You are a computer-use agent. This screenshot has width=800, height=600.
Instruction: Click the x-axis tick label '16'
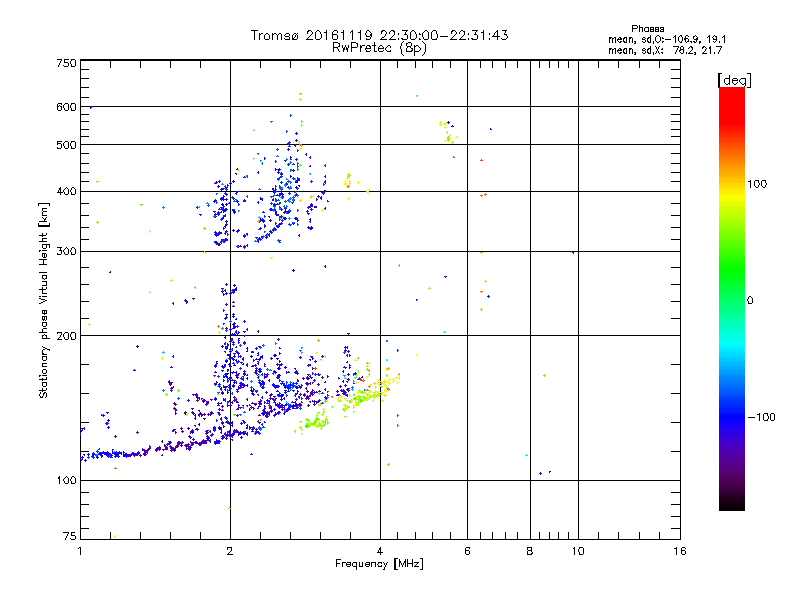coord(680,551)
